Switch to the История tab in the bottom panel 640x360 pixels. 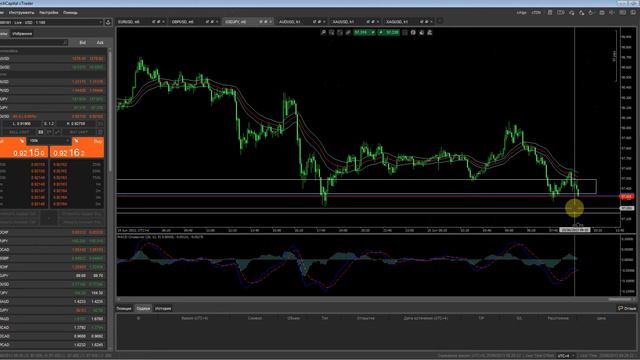pyautogui.click(x=163, y=309)
